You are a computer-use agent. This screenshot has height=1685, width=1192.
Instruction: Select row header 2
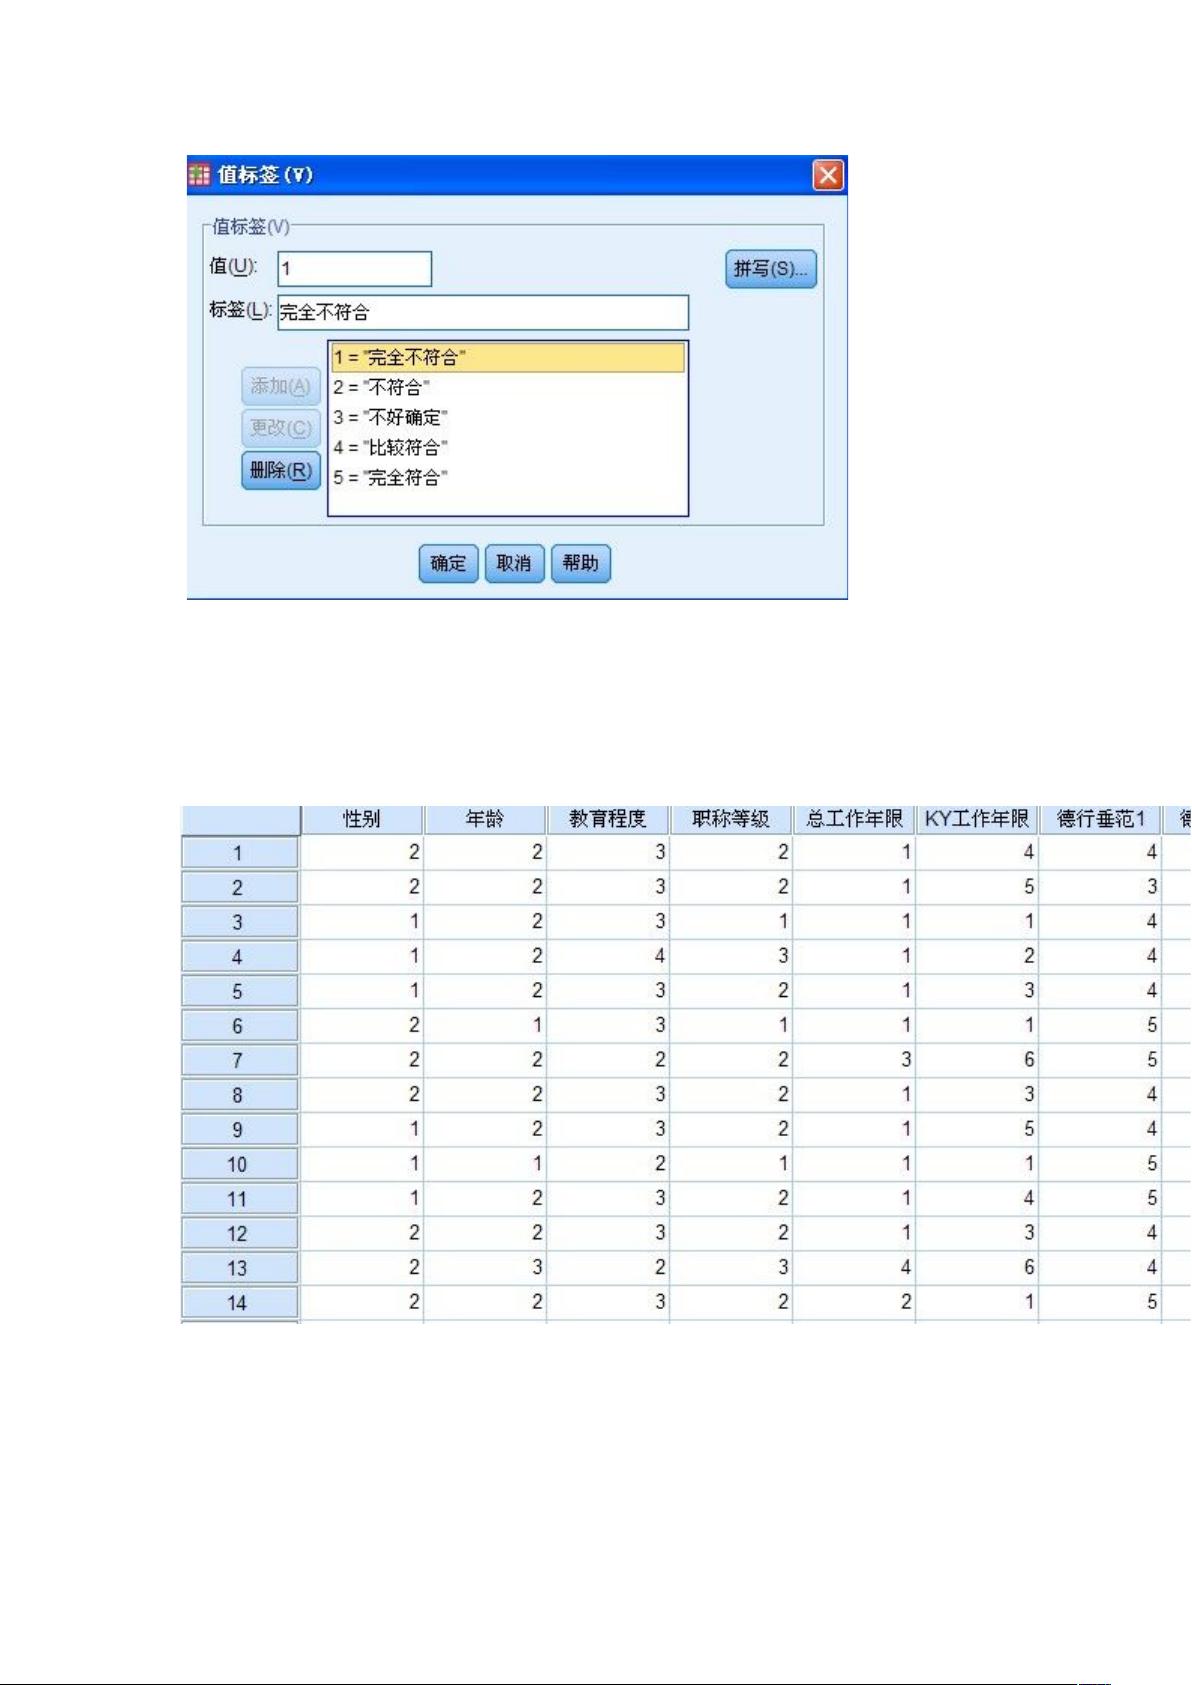pyautogui.click(x=239, y=887)
